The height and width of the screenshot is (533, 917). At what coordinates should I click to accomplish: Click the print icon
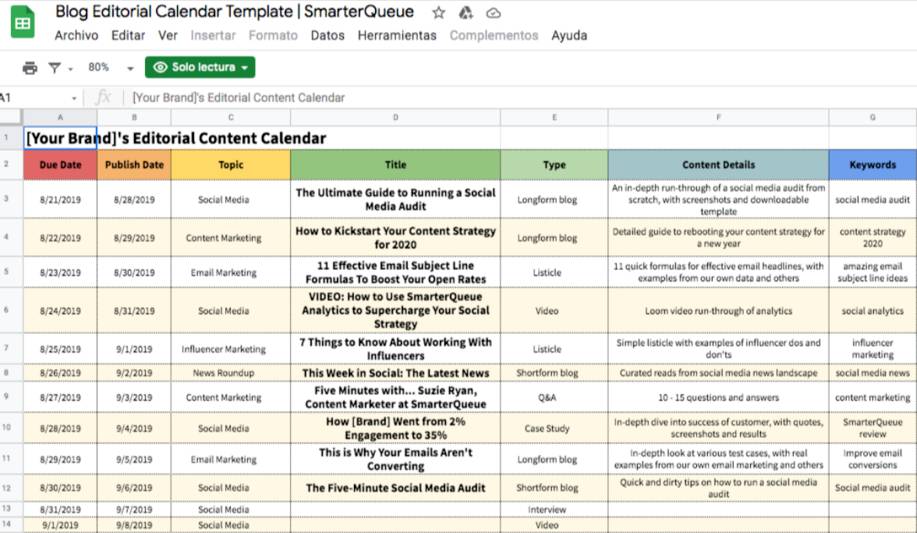(x=29, y=68)
